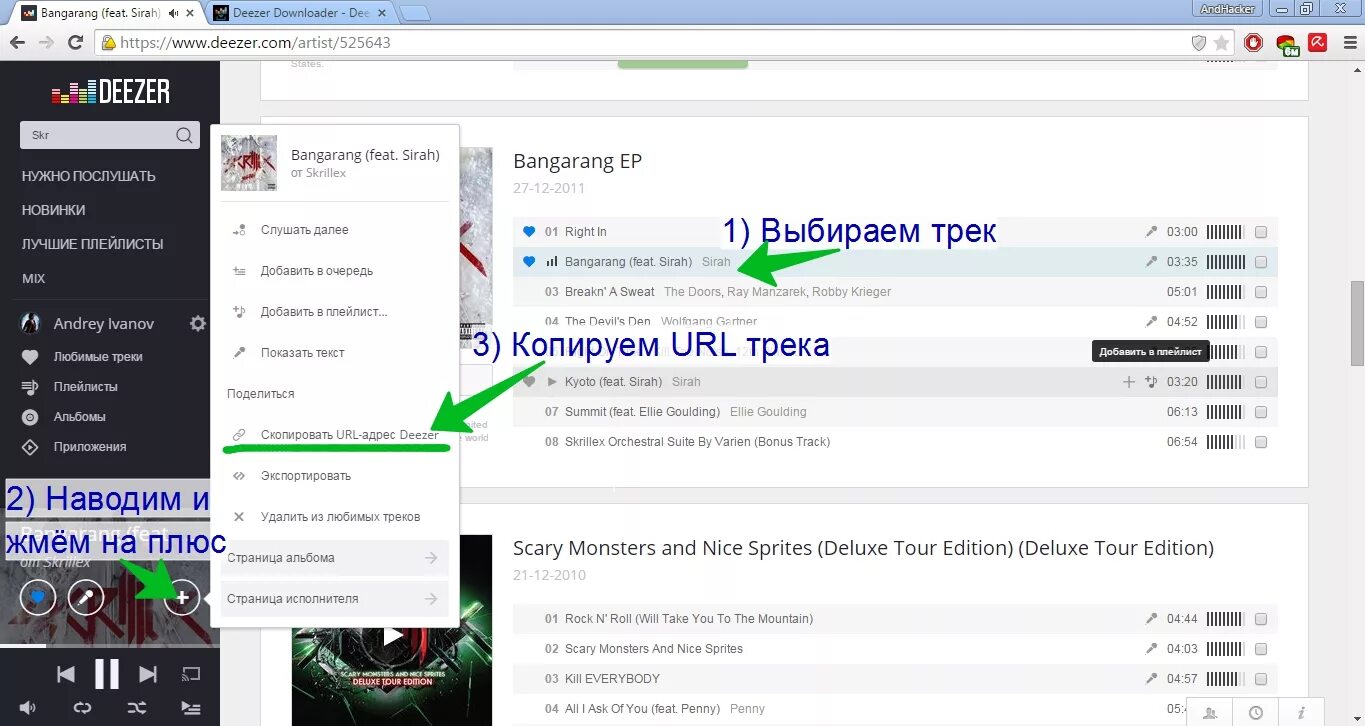Click the heart icon beside Любимые треки
Viewport: 1365px width, 726px height.
tap(31, 357)
